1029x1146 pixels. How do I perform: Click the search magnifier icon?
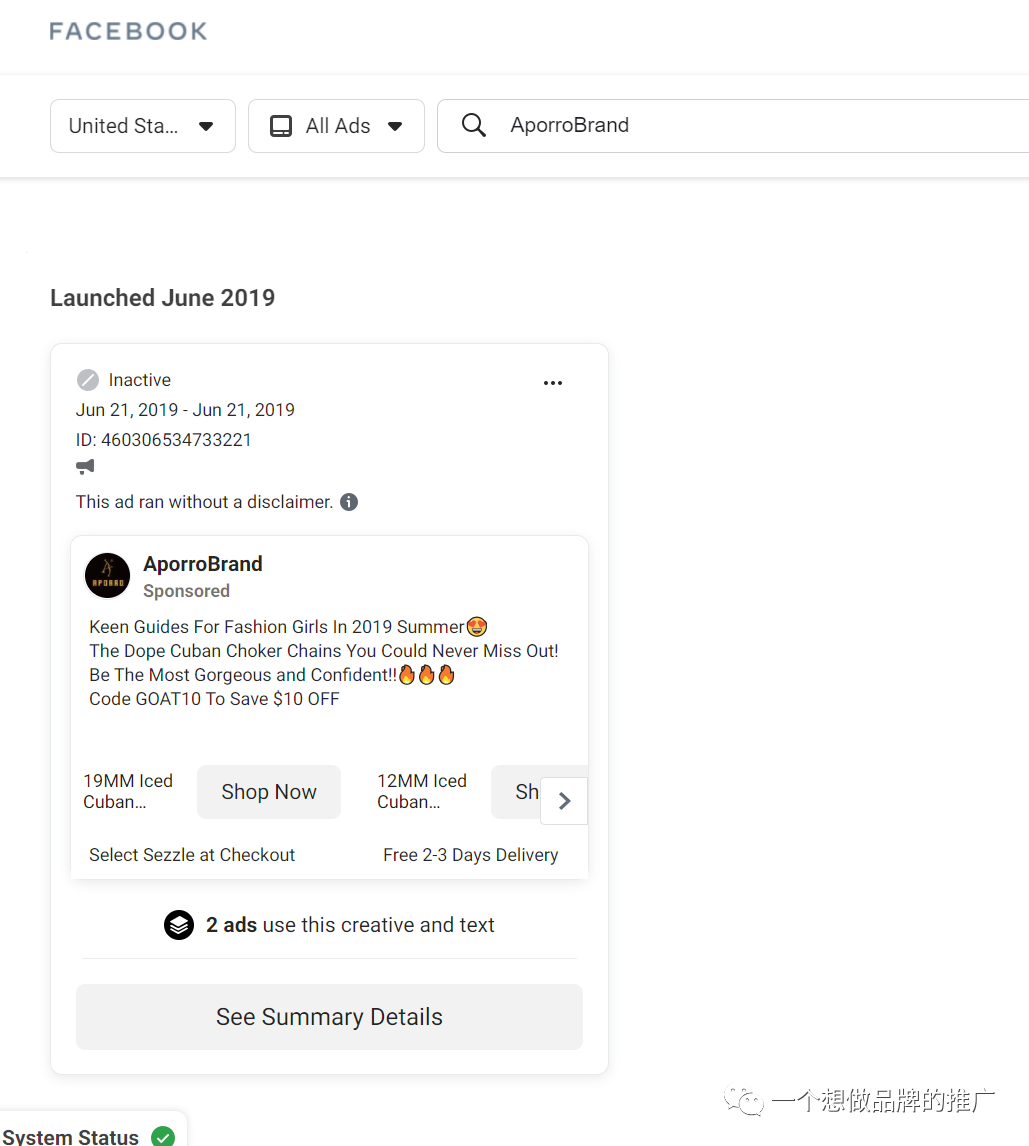pyautogui.click(x=474, y=125)
